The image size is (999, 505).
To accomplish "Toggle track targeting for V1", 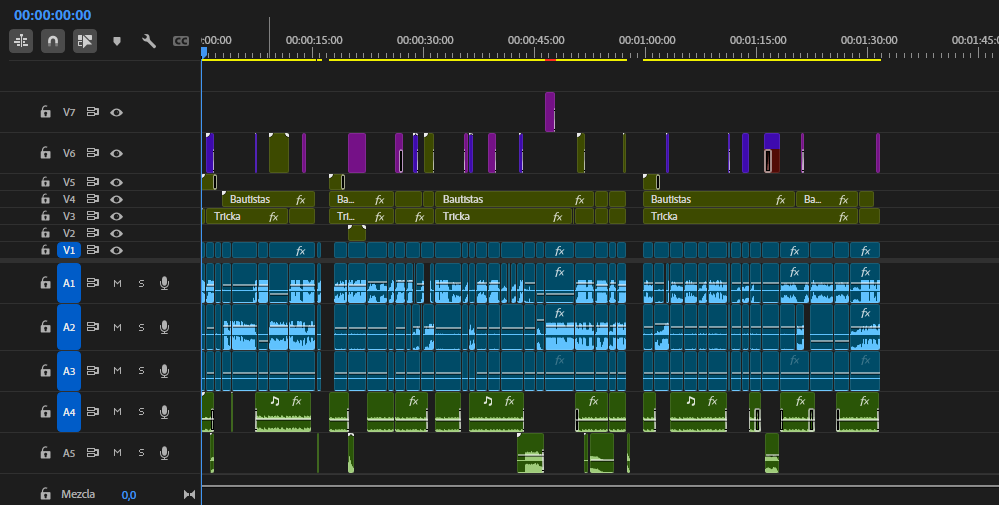I will click(69, 250).
